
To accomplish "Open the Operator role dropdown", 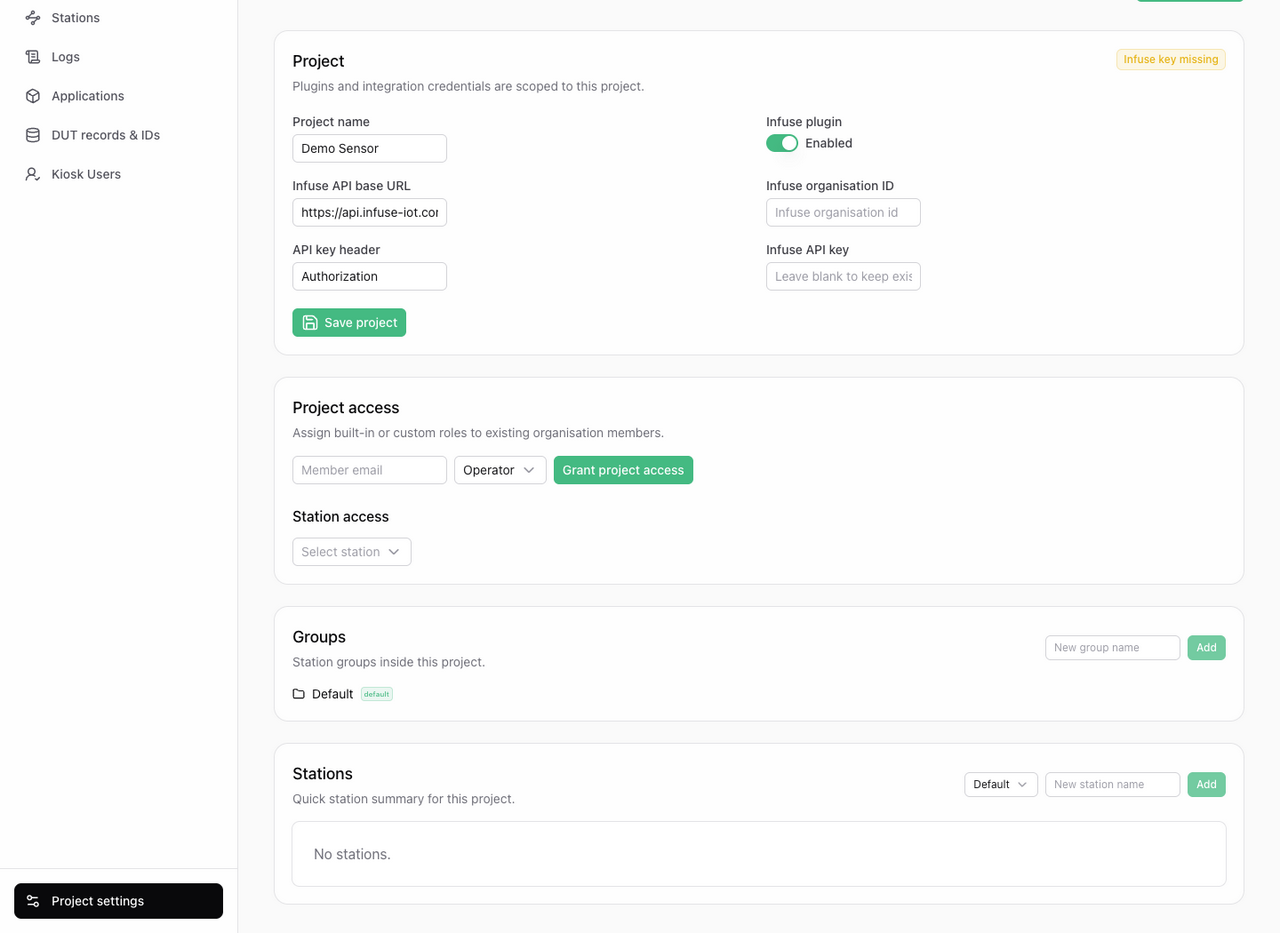I will [500, 470].
